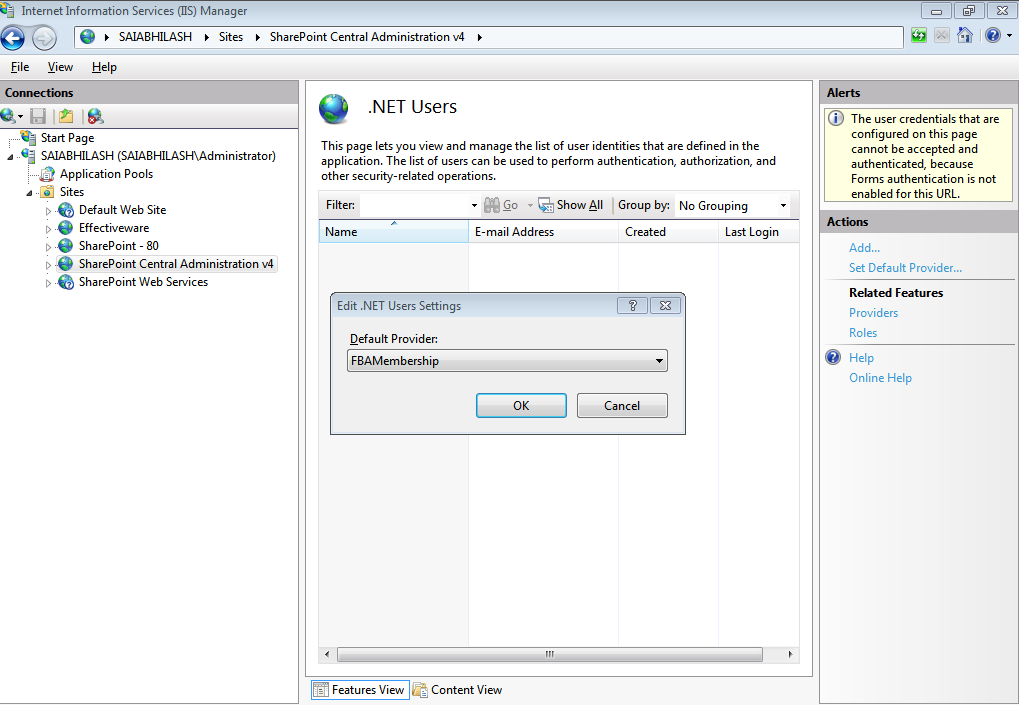Screen dimensions: 1019x706
Task: Close the Edit .NET Users Settings dialog
Action: pyautogui.click(x=665, y=306)
